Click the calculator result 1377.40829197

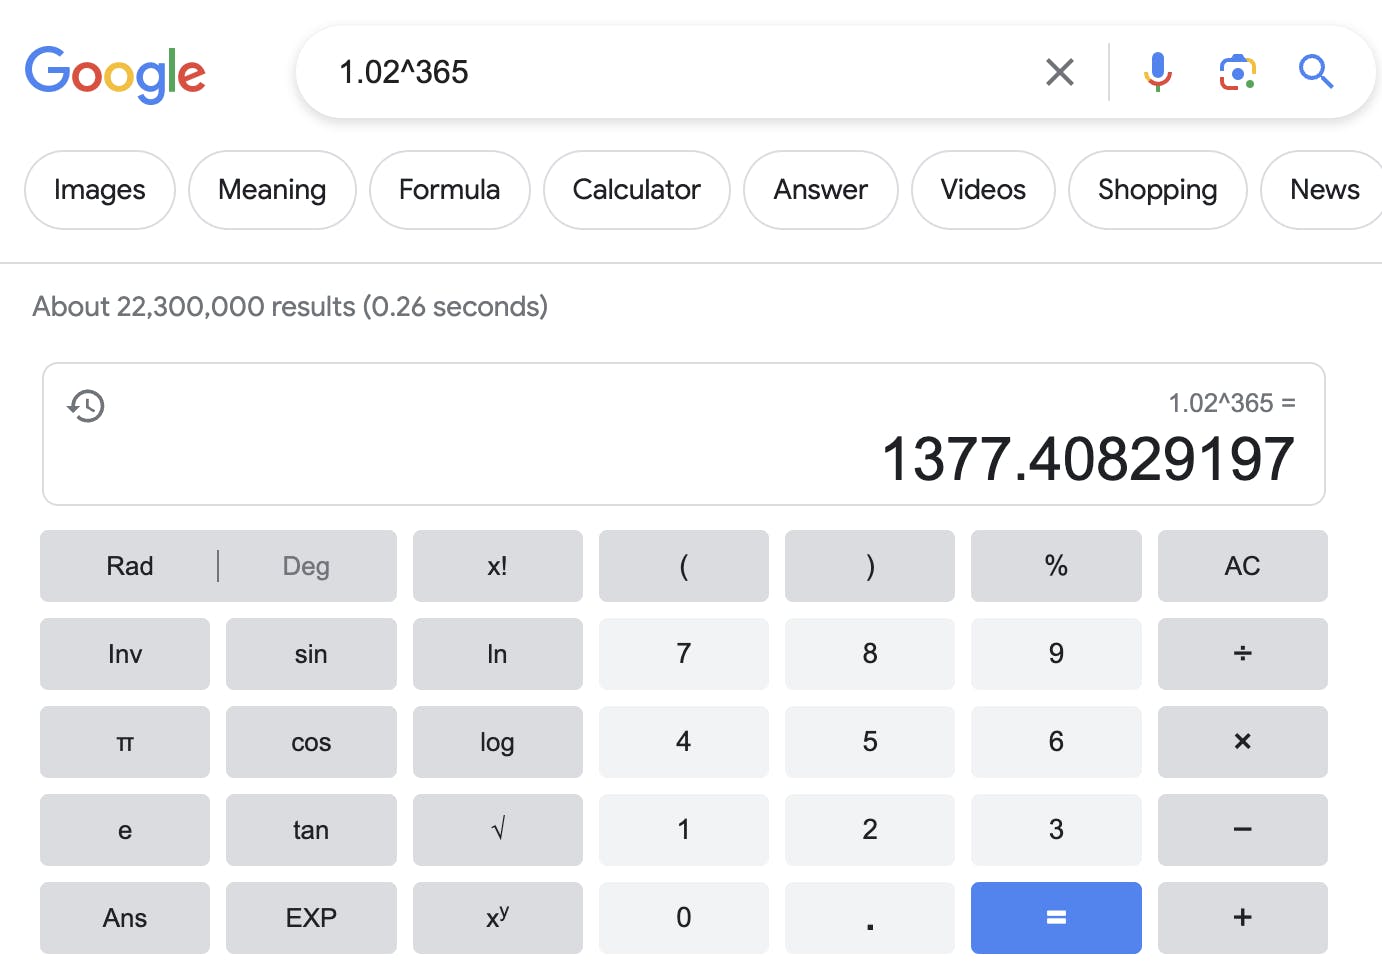(x=1088, y=459)
